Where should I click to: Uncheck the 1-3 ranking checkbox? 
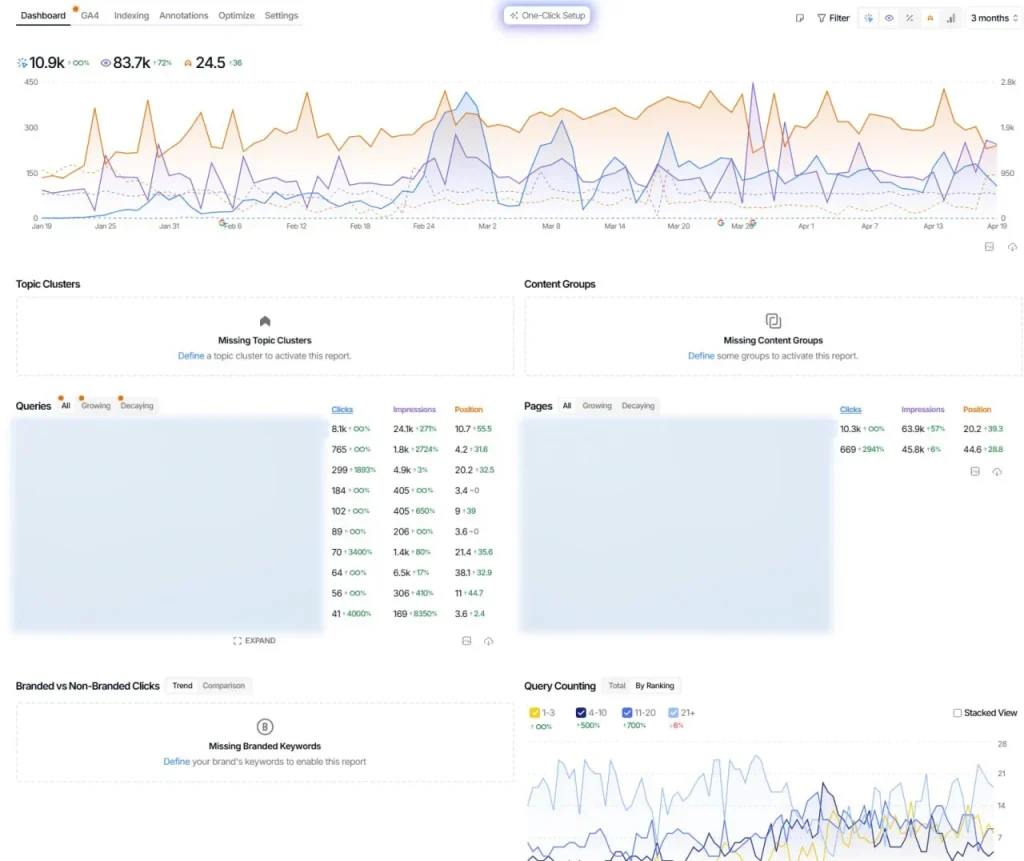pos(534,713)
